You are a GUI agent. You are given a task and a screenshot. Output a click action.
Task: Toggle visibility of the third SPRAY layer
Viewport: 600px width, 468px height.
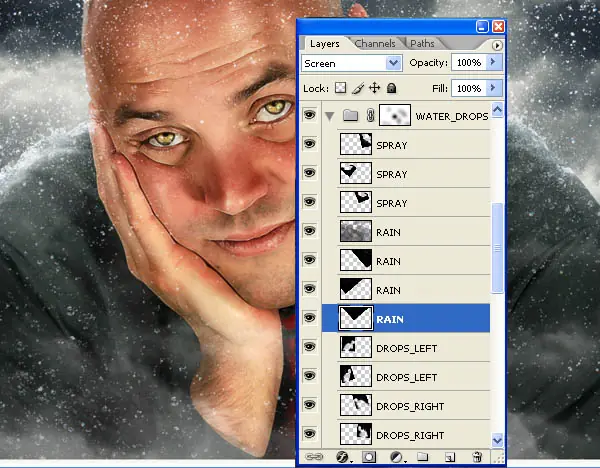pyautogui.click(x=310, y=202)
